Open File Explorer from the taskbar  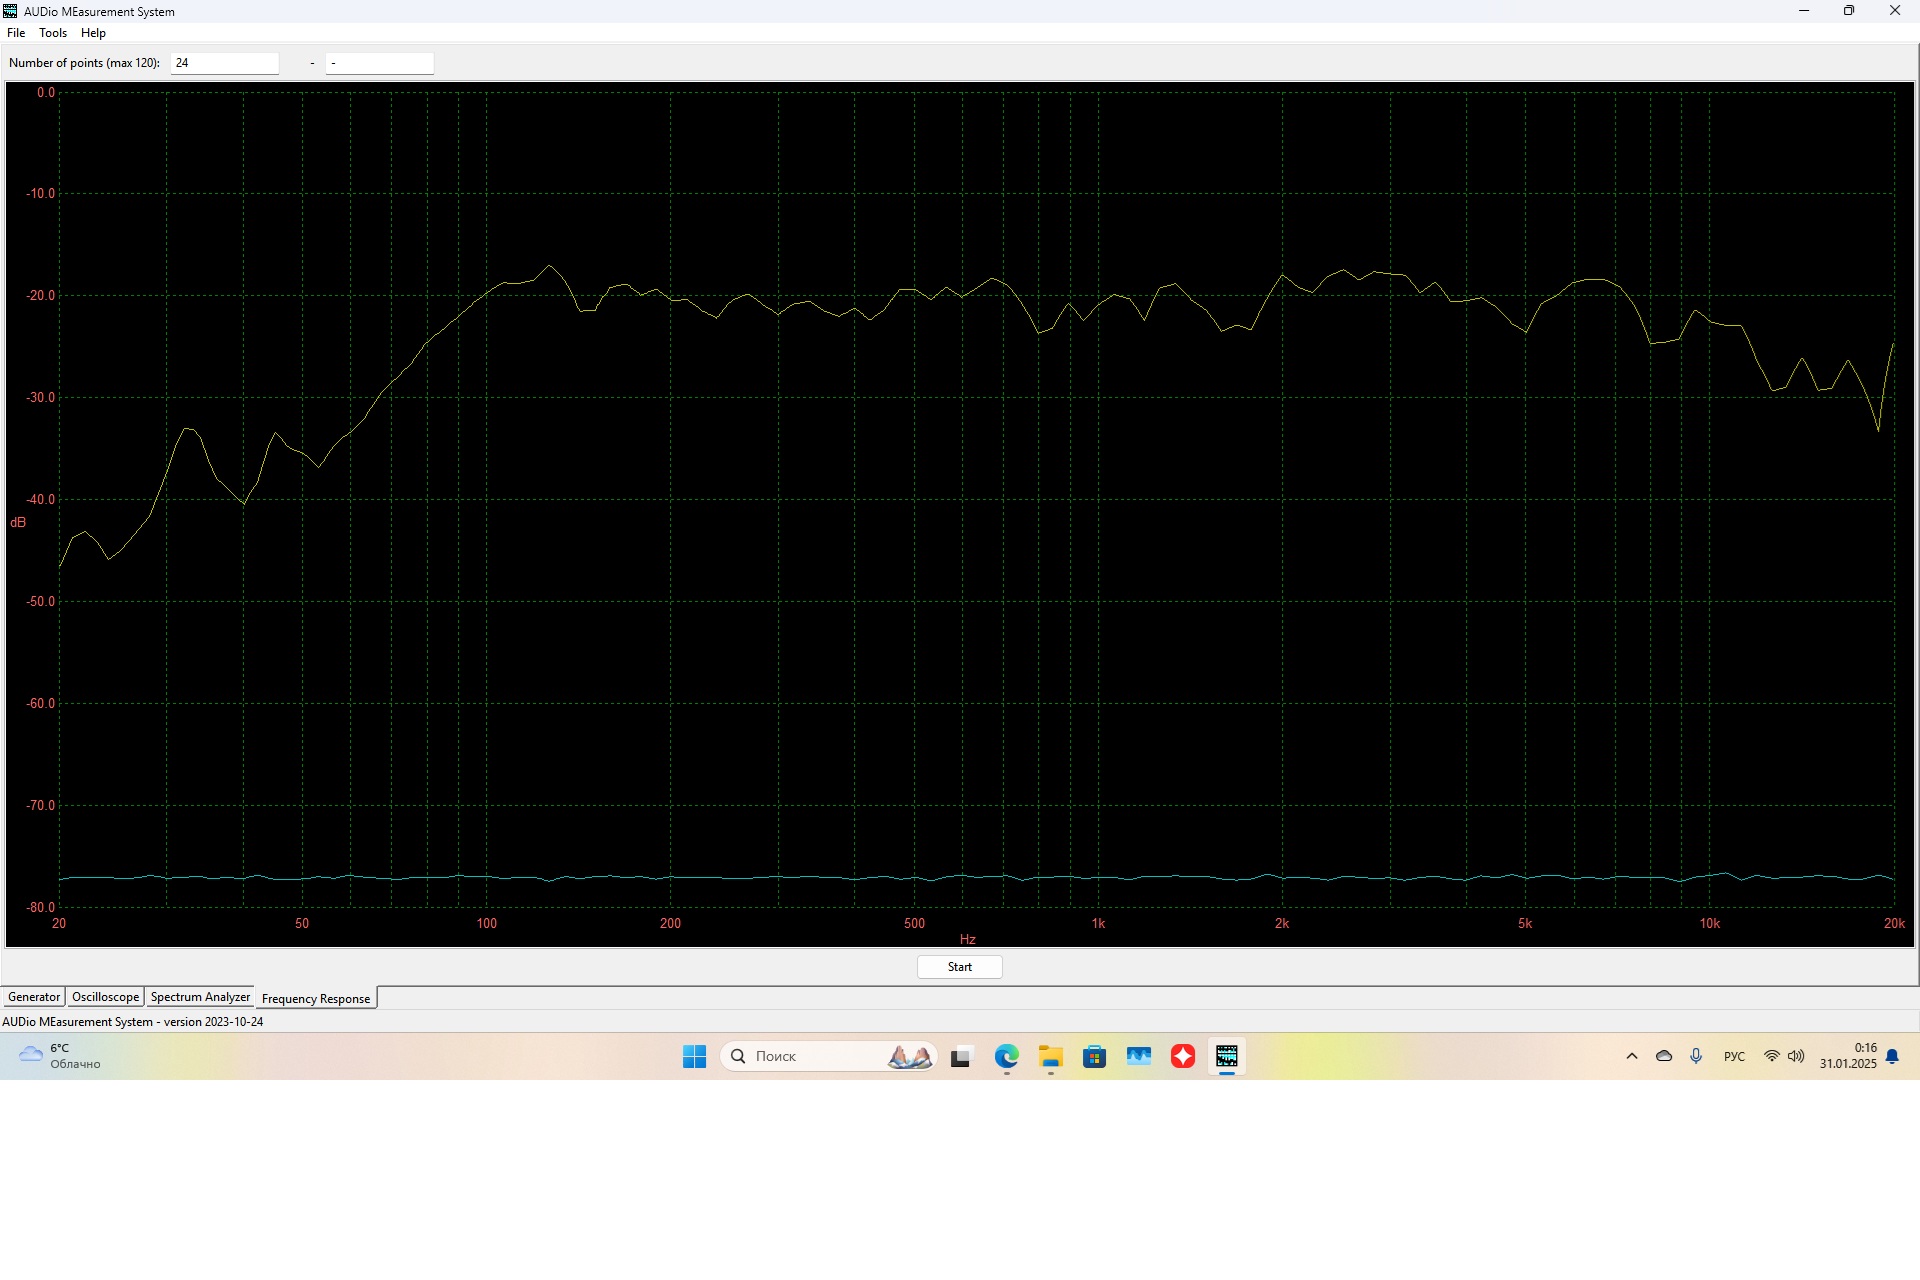(1050, 1056)
